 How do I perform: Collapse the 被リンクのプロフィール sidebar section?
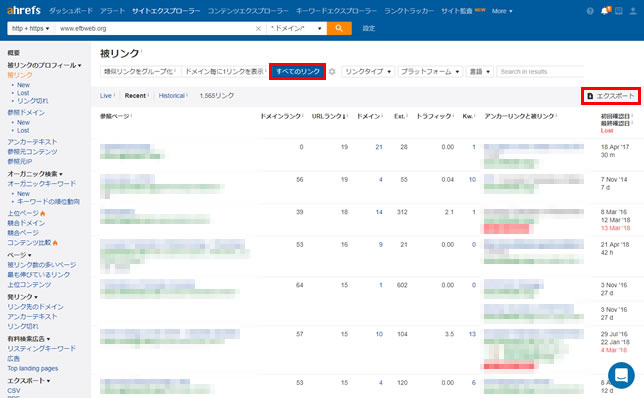[x=44, y=65]
